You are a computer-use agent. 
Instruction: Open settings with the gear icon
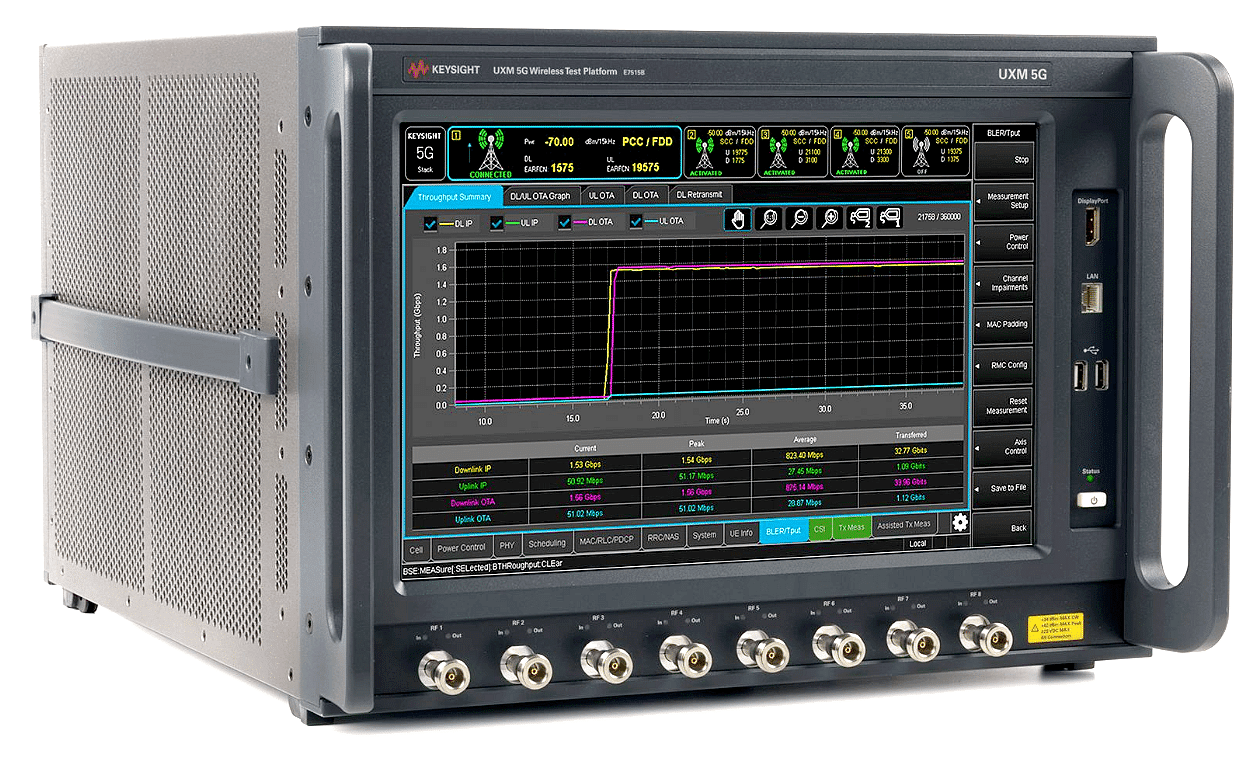pyautogui.click(x=960, y=522)
